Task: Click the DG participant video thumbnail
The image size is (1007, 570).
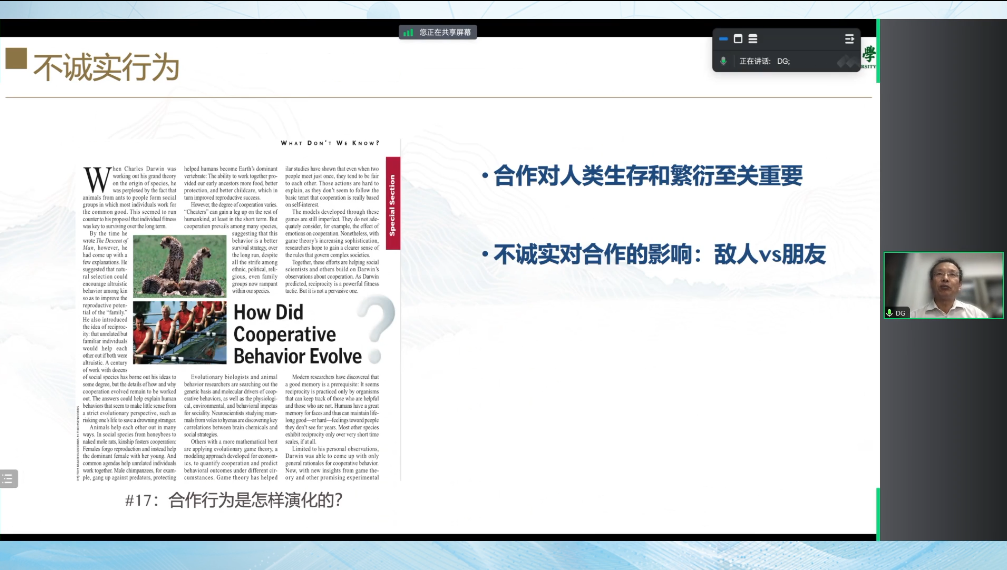Action: click(x=945, y=285)
